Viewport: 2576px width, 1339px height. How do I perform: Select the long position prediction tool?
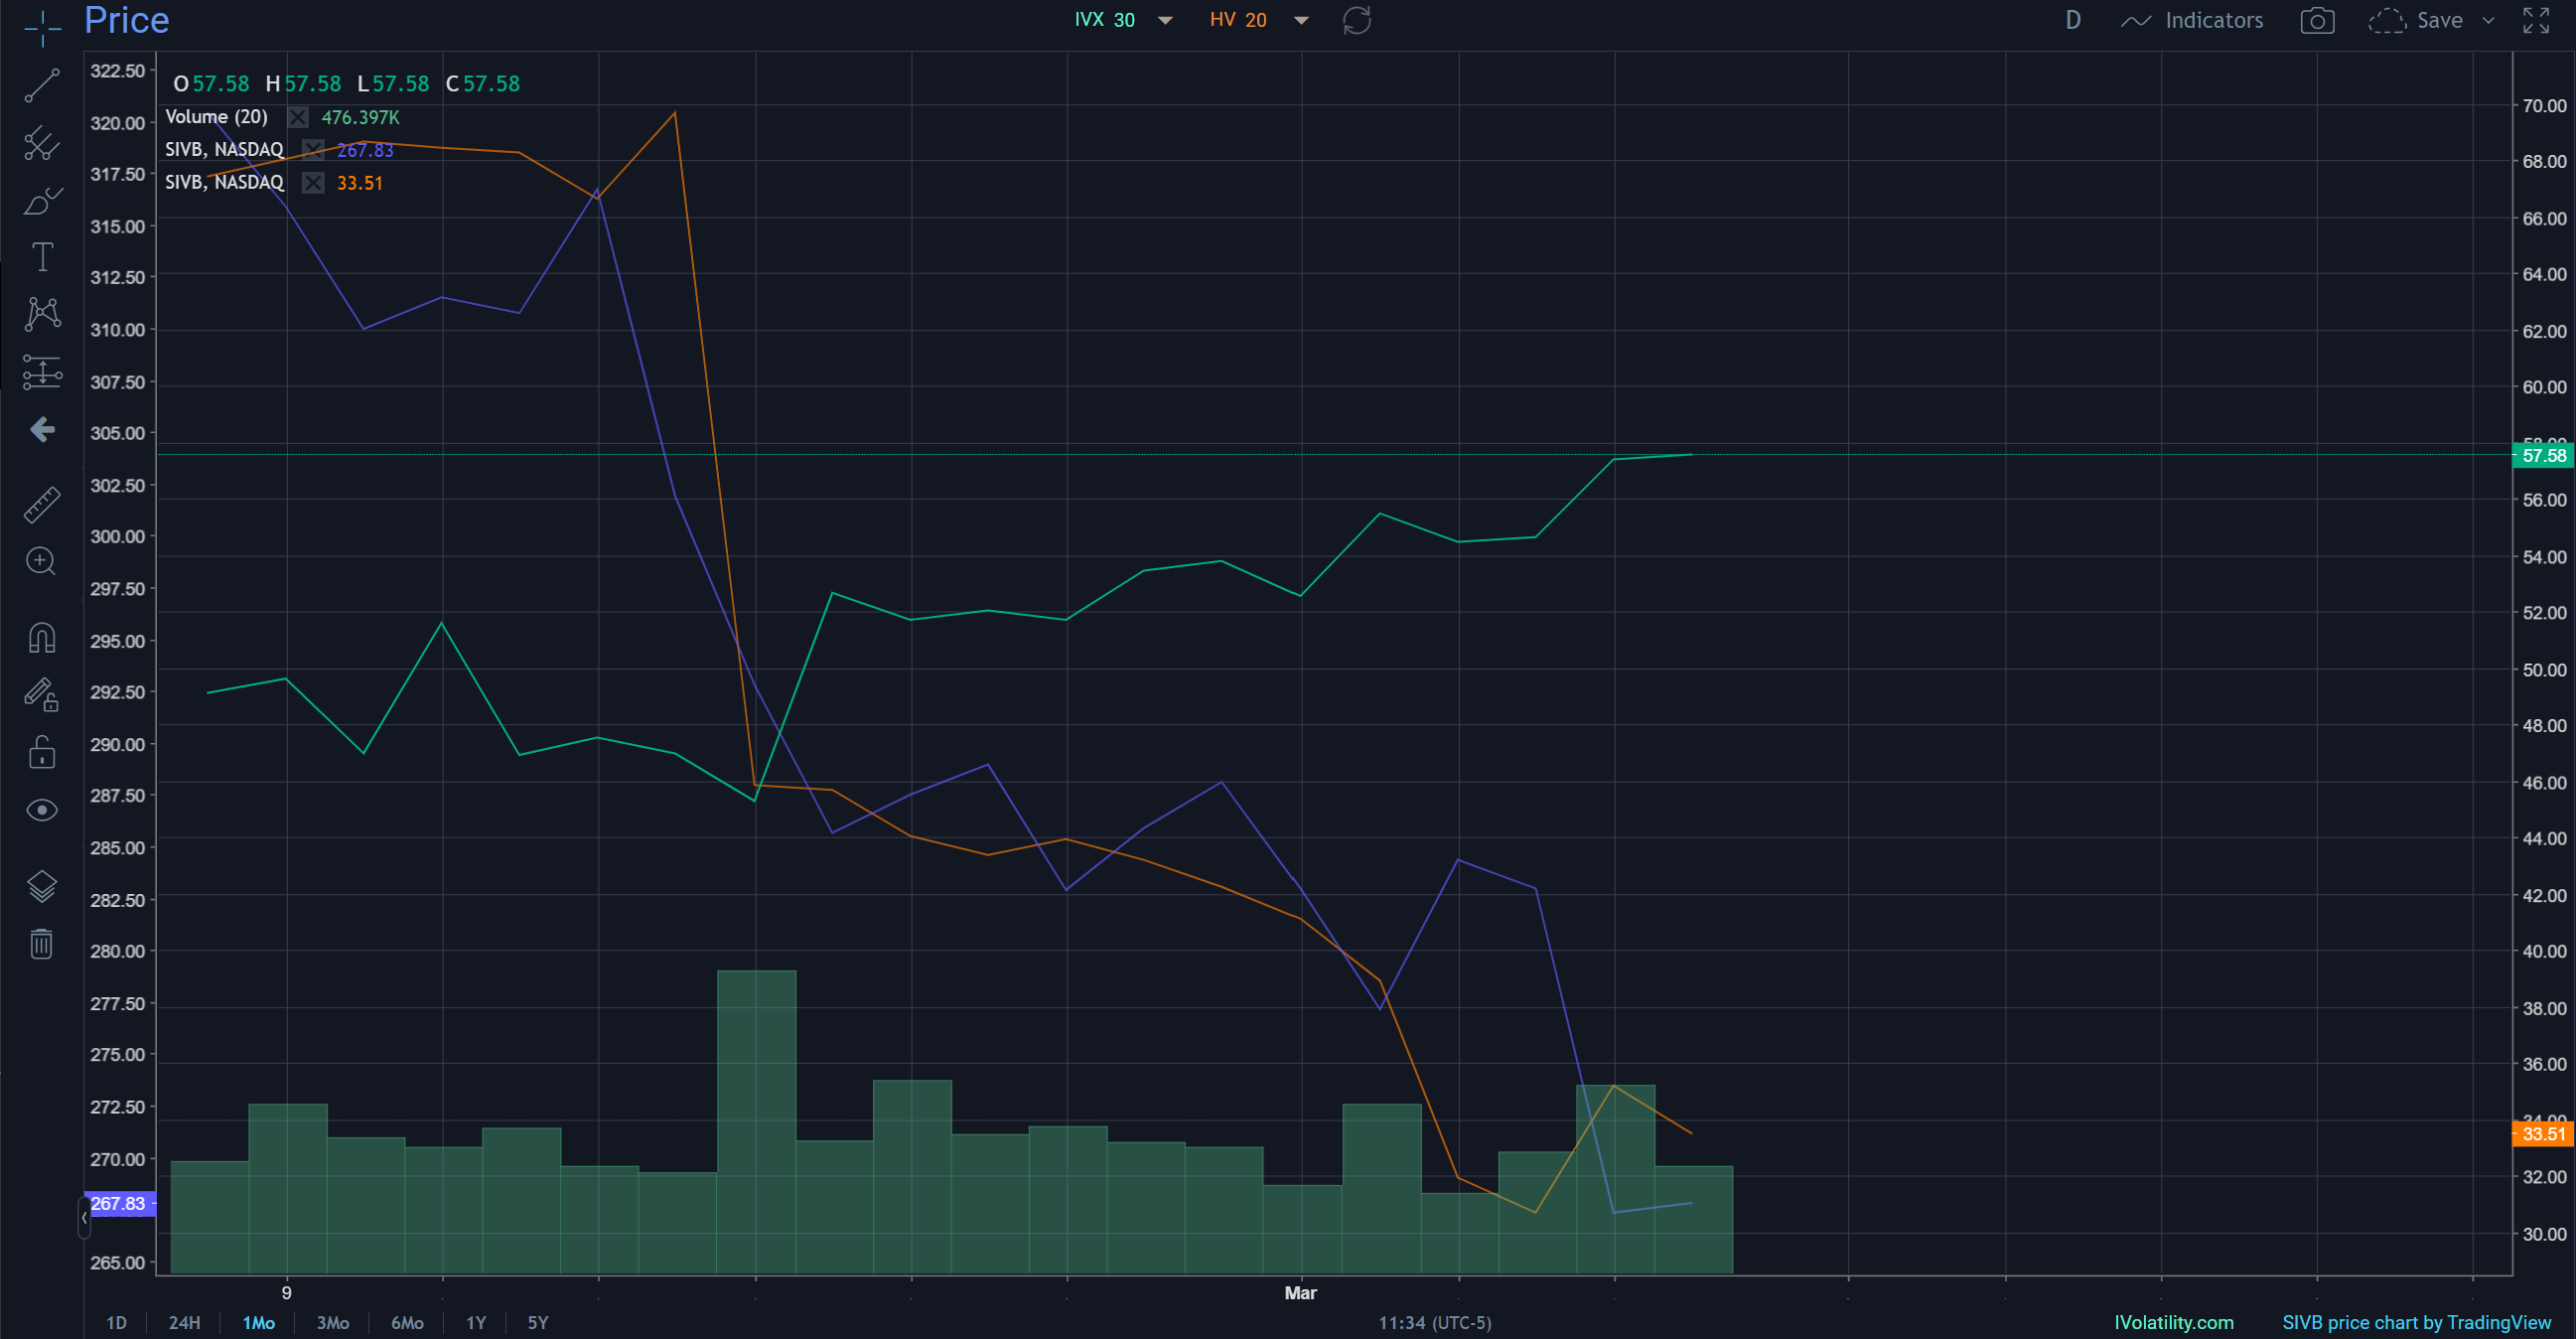pyautogui.click(x=42, y=372)
